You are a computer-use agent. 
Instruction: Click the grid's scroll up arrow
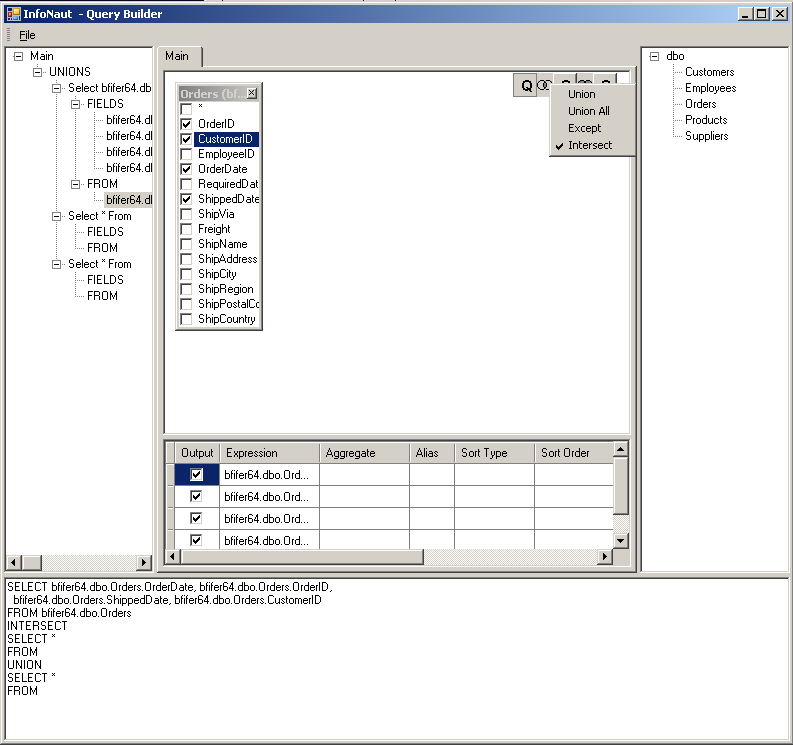click(x=620, y=451)
